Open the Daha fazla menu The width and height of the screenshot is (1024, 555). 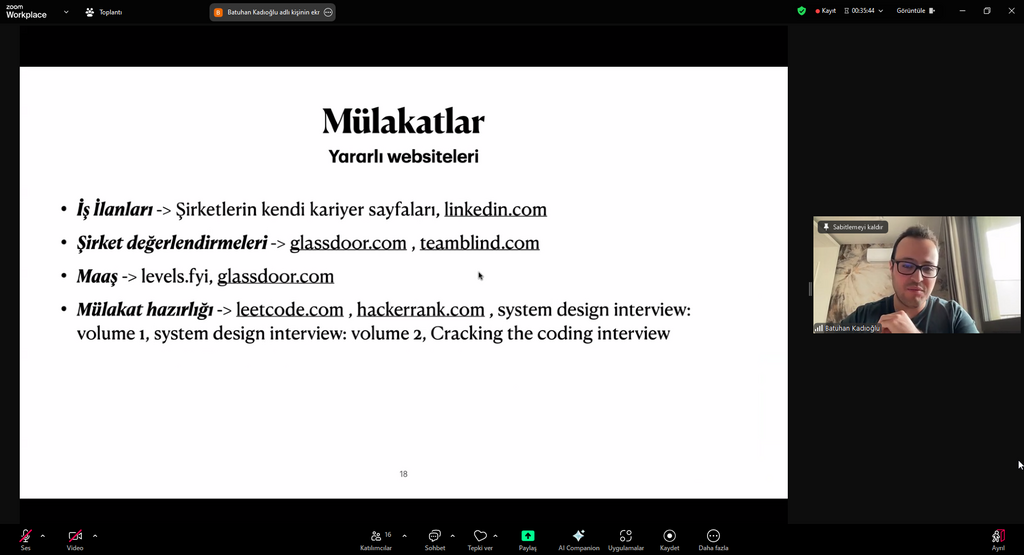point(713,539)
